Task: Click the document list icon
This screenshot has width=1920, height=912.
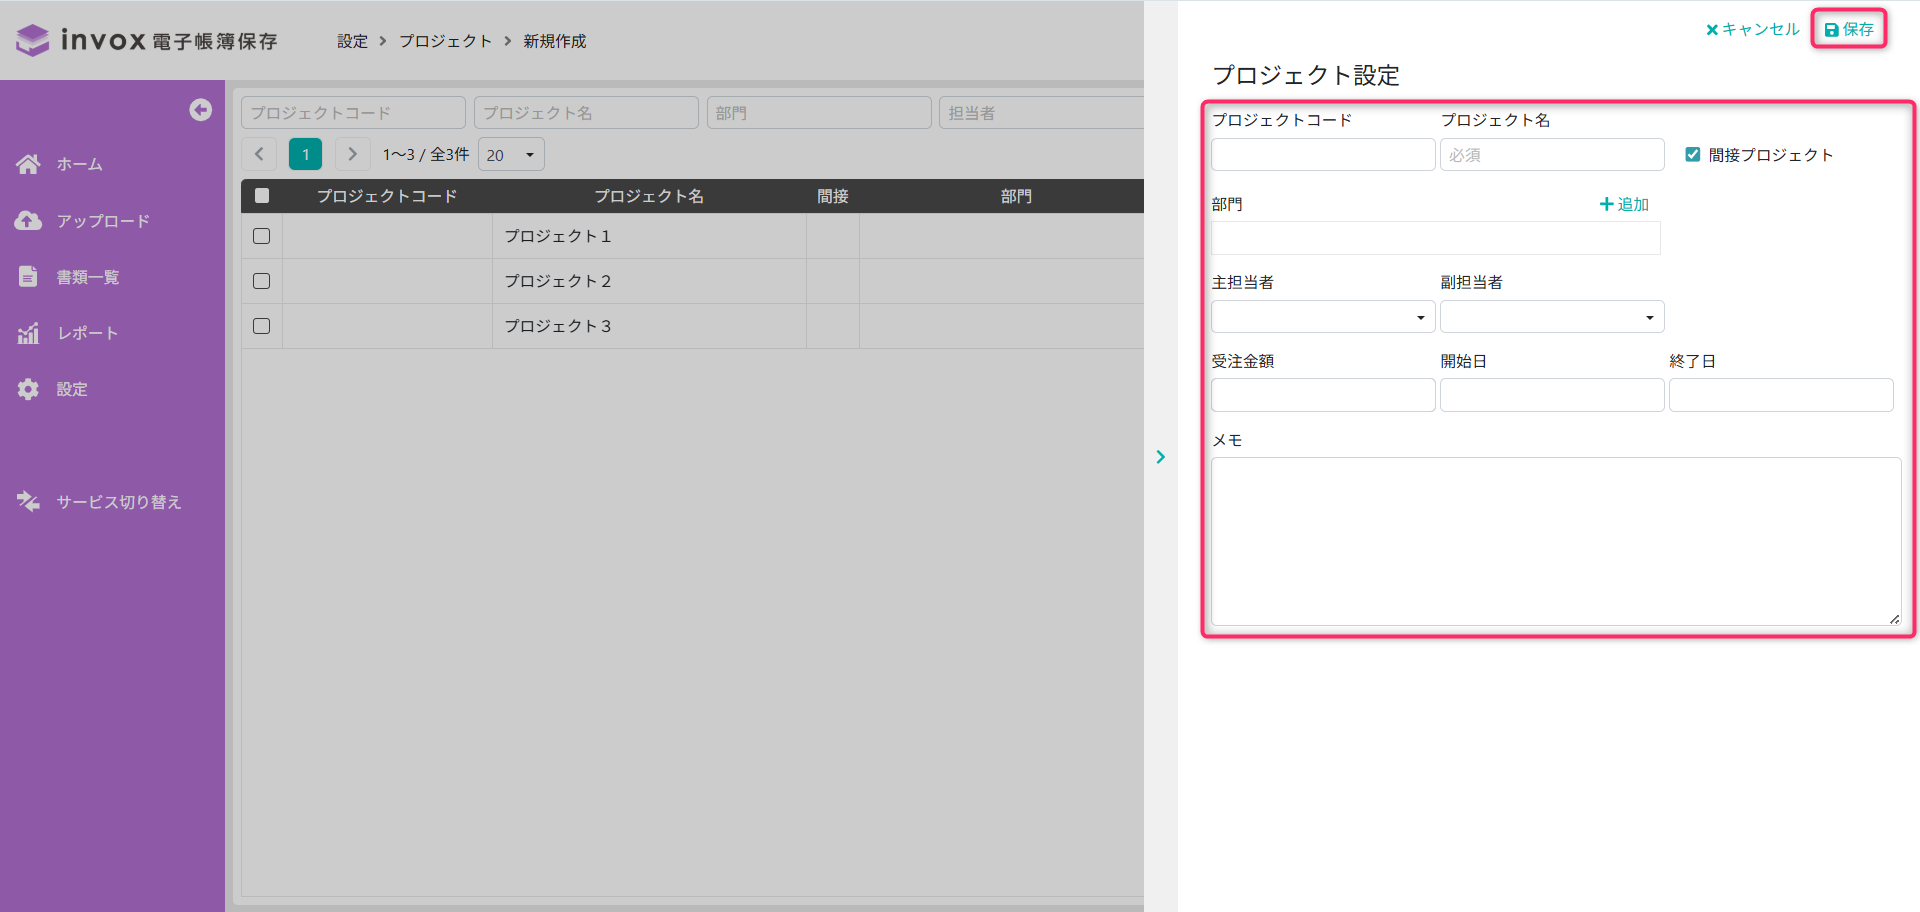Action: pyautogui.click(x=28, y=277)
